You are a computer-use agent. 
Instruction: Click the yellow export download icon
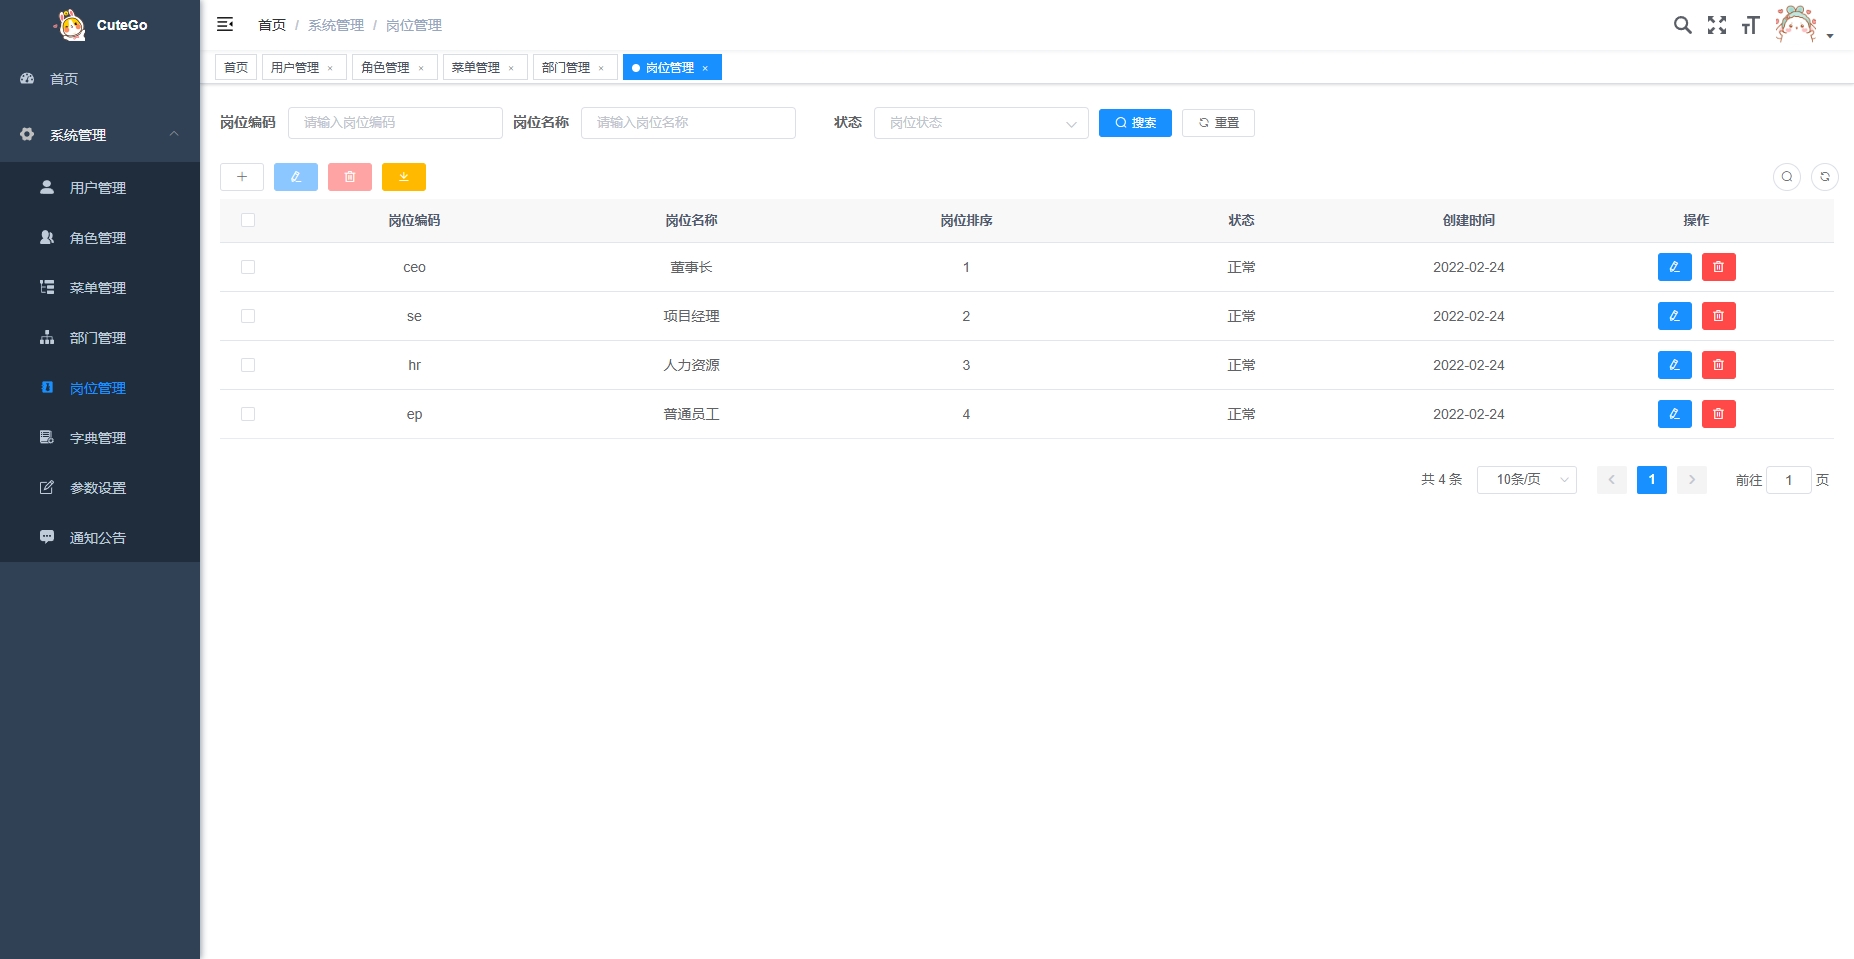[x=404, y=177]
